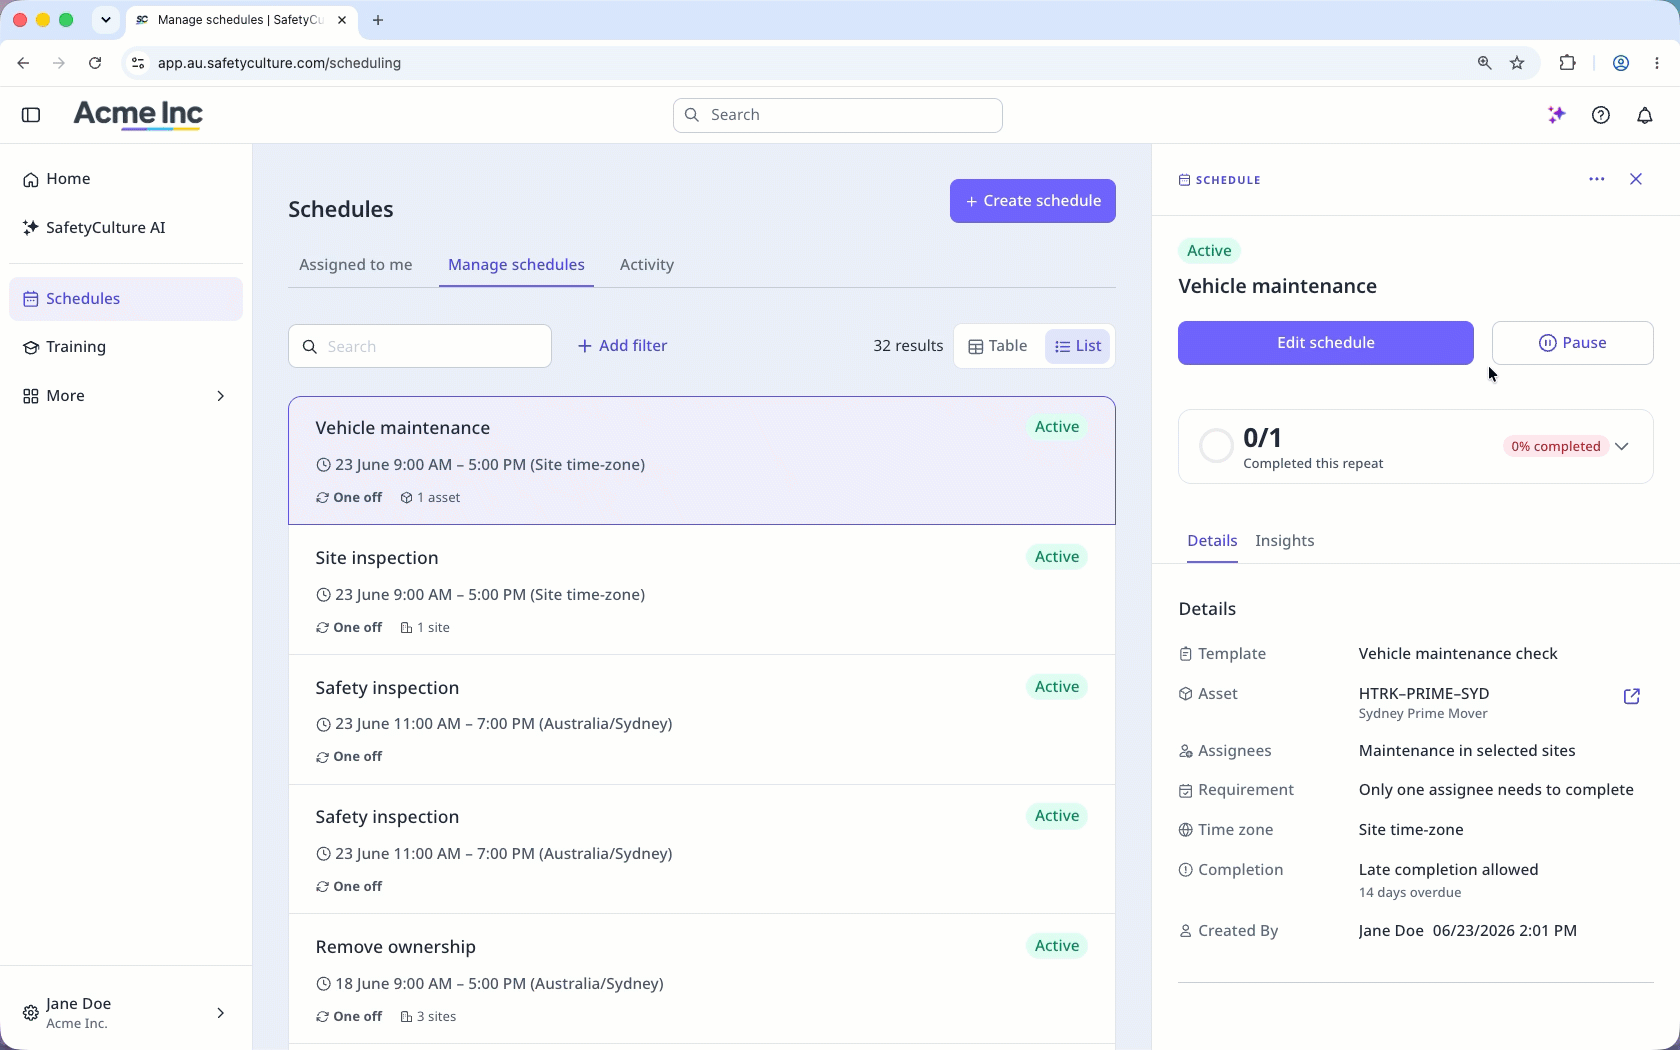Open the Insights tab in schedule panel
Viewport: 1680px width, 1050px height.
point(1285,541)
